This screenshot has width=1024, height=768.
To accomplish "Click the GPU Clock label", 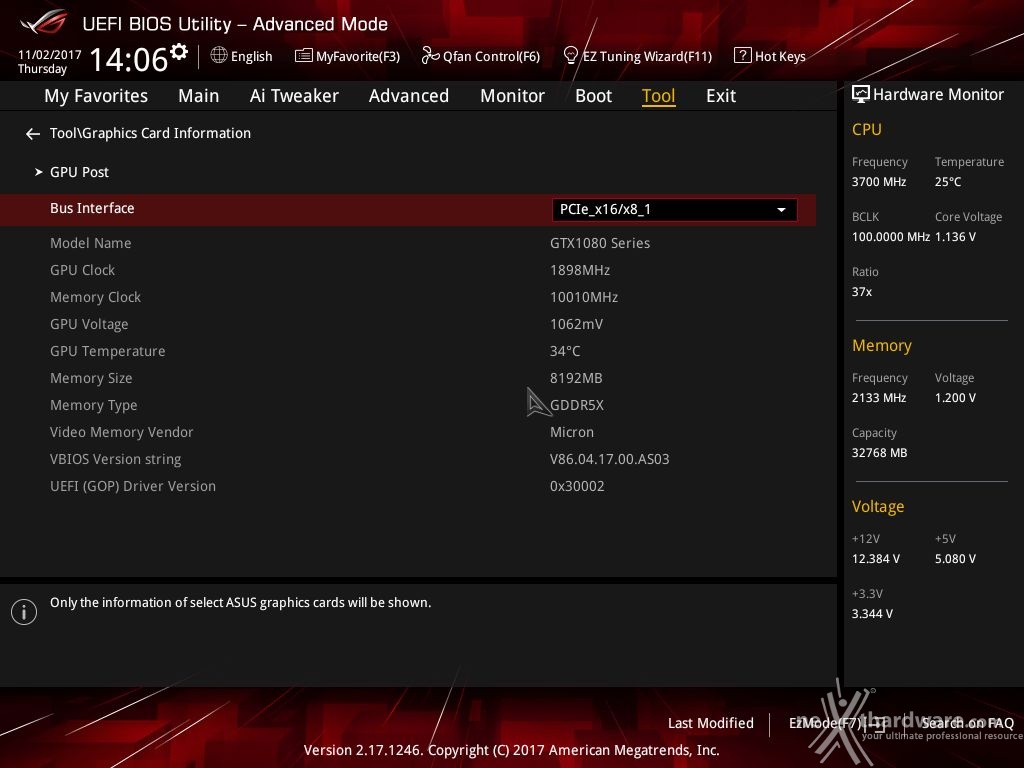I will [82, 270].
